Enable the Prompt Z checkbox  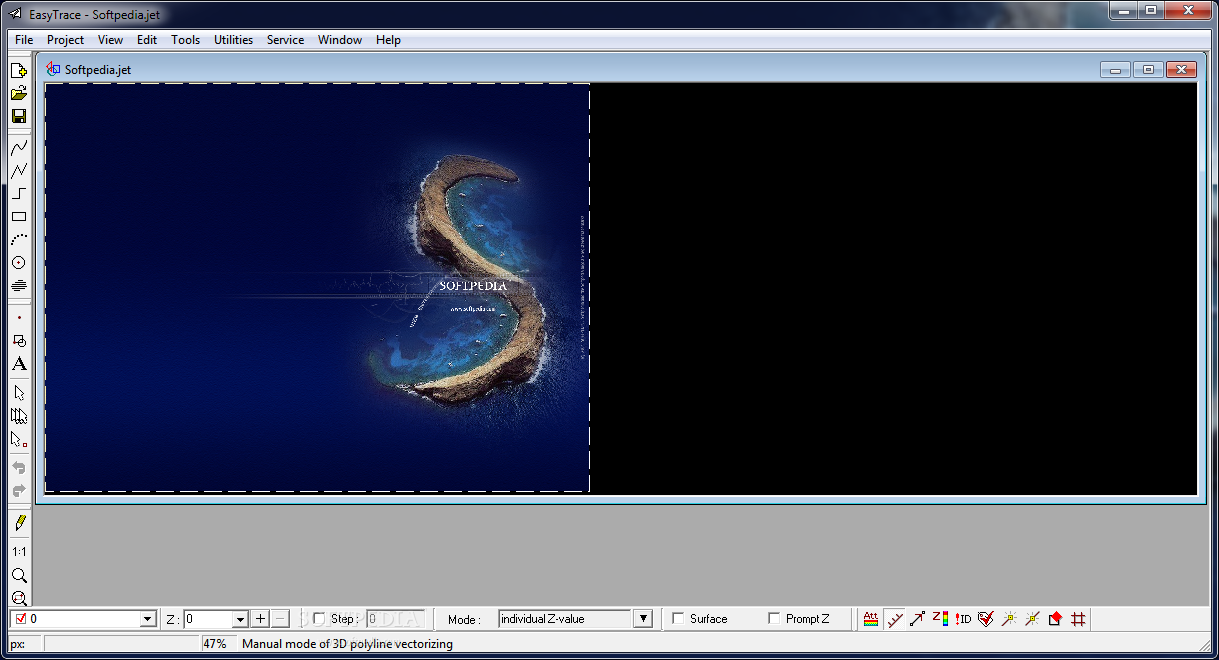pyautogui.click(x=774, y=619)
